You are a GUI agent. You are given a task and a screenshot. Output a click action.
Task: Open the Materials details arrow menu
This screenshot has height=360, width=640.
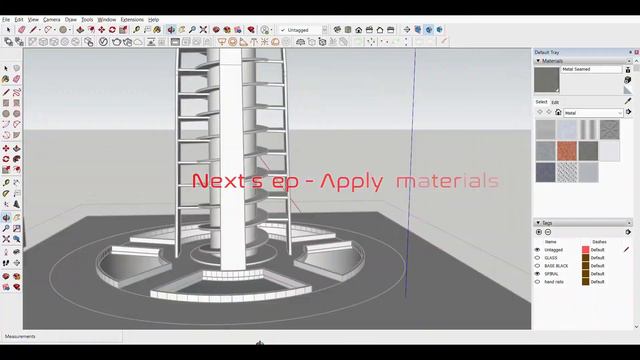click(628, 112)
